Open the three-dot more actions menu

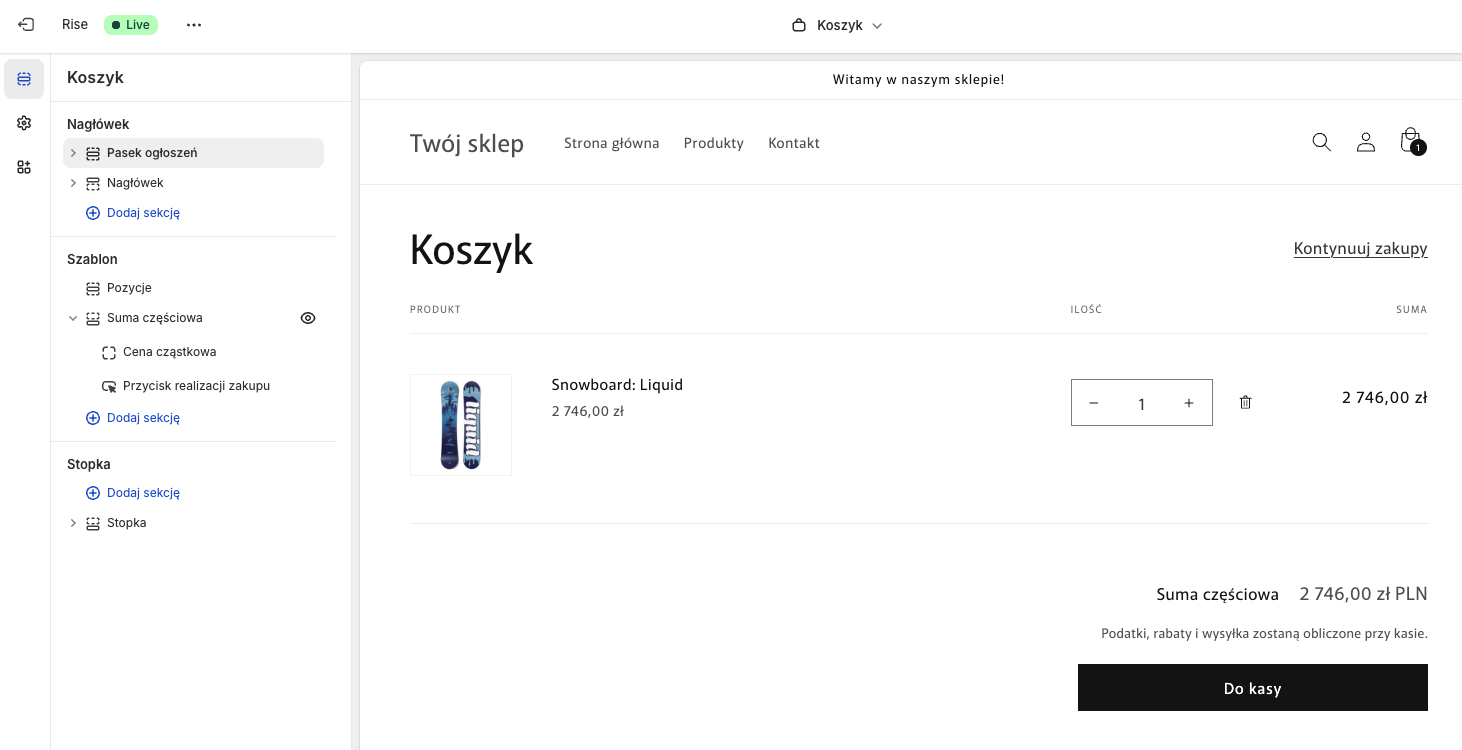coord(194,25)
